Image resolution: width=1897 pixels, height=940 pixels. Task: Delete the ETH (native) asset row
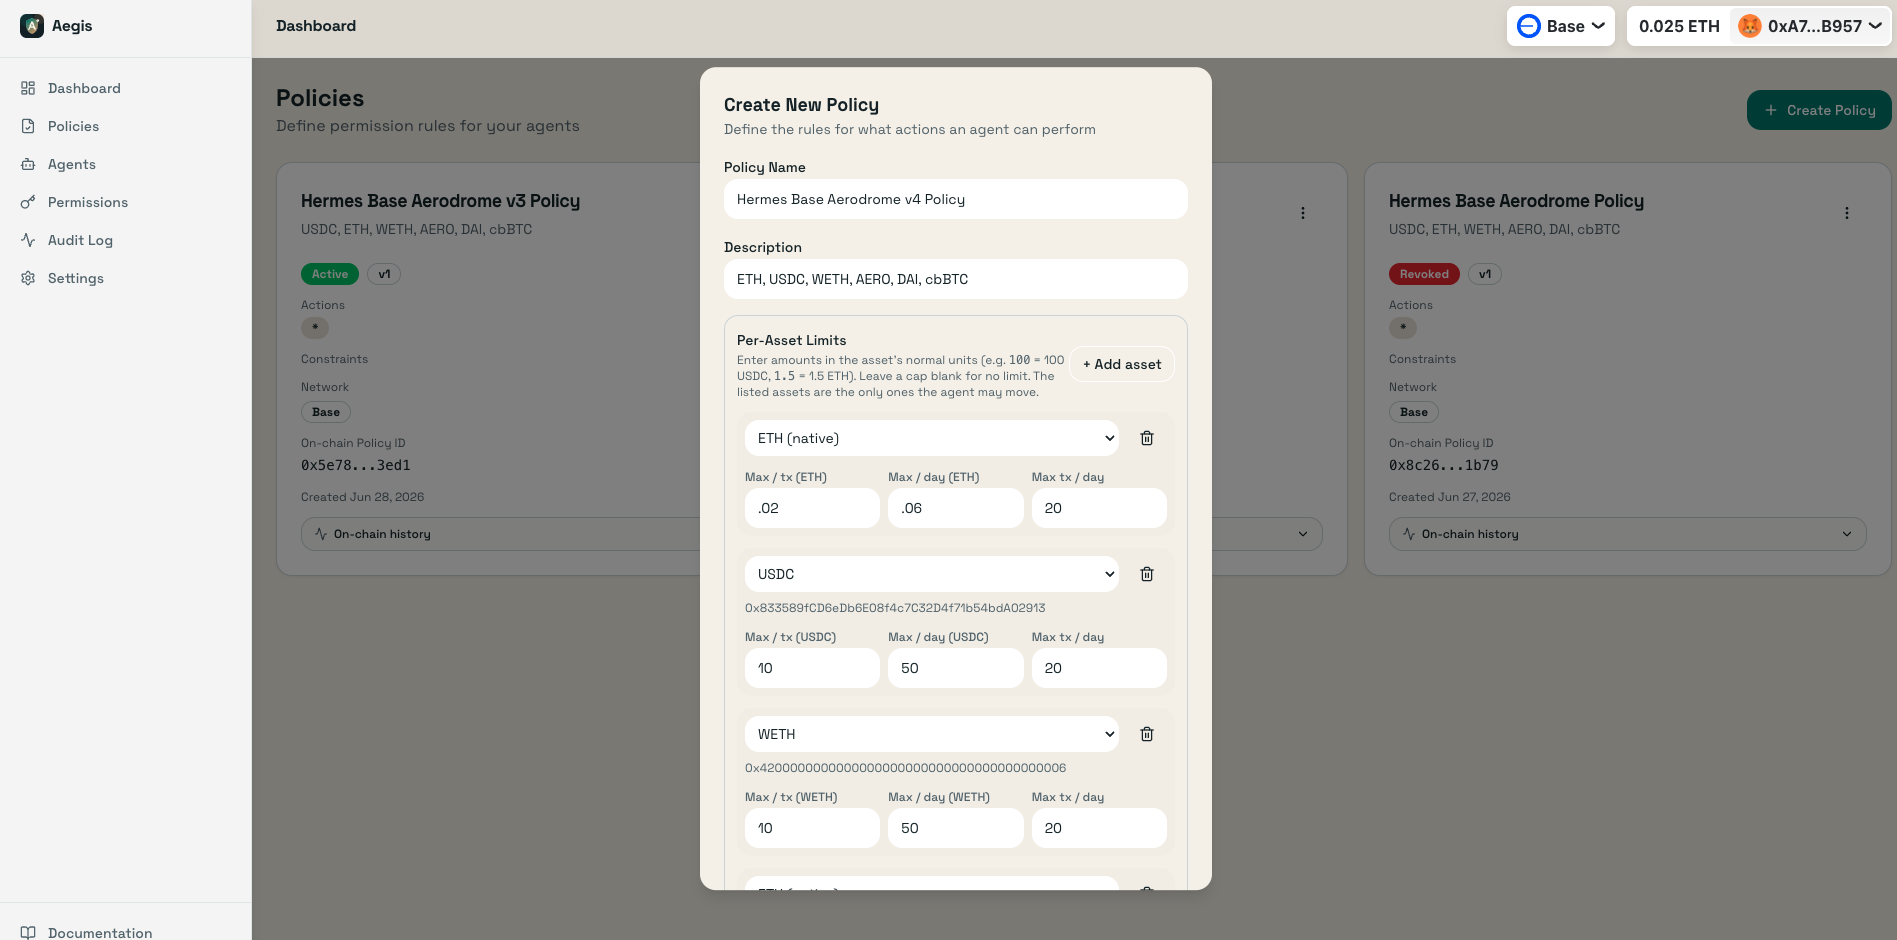tap(1147, 438)
